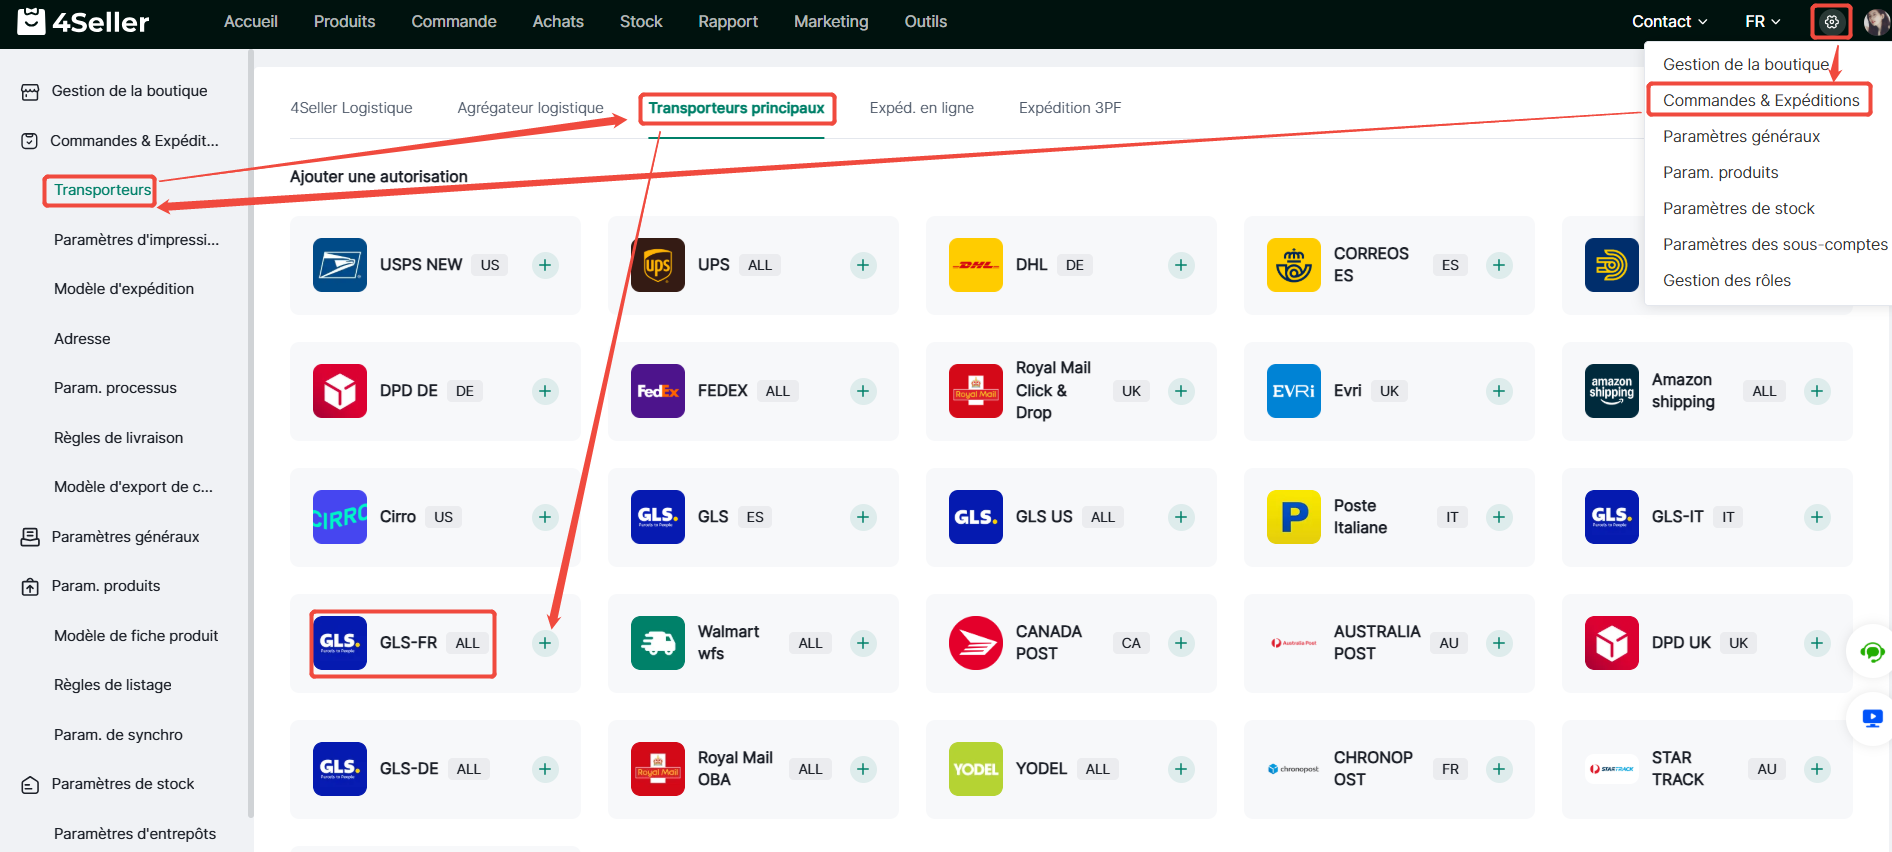Screen dimensions: 1892x852
Task: Open the green chat support widget
Action: point(1872,653)
